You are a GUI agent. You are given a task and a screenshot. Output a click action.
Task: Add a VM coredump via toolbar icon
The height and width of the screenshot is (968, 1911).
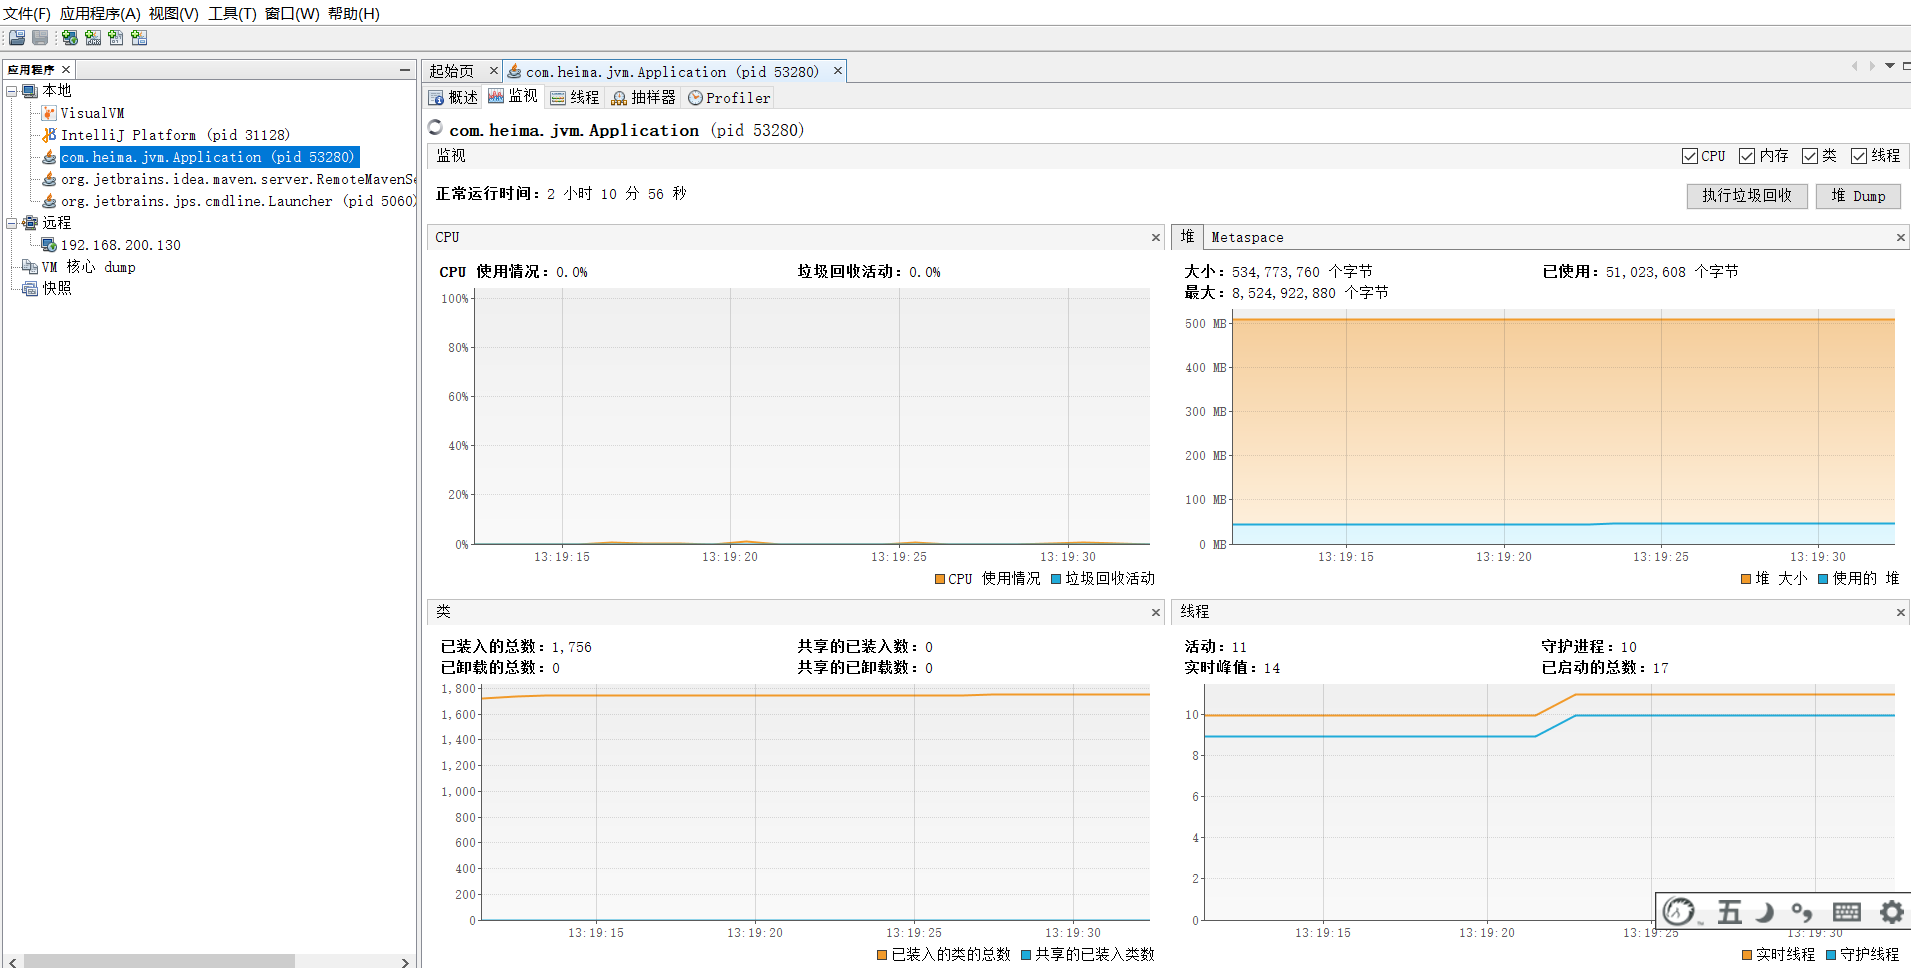[x=116, y=38]
